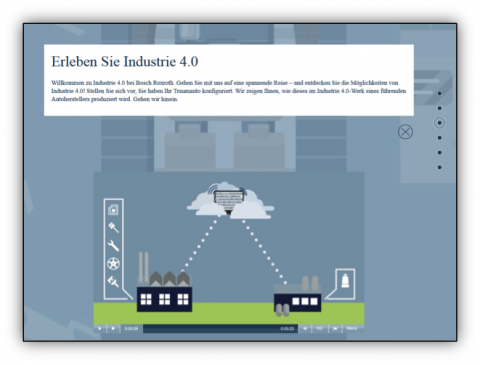Open the Menü in the video player
This screenshot has height=365, width=480.
pos(352,329)
